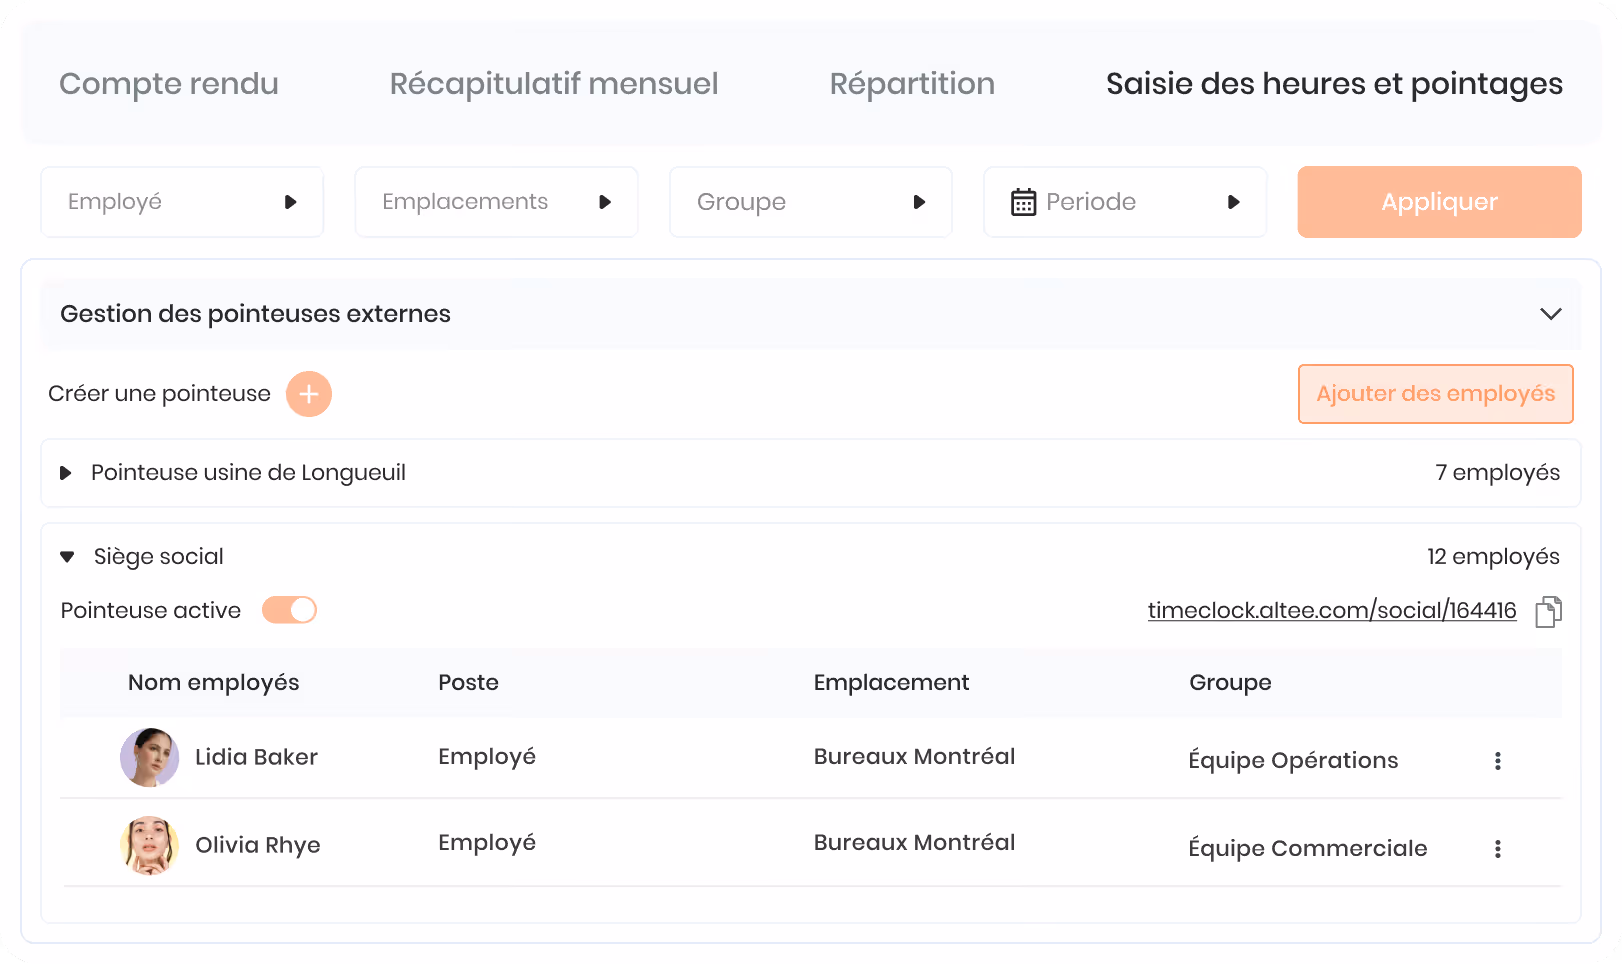Select the name Lidia Baker
Image resolution: width=1622 pixels, height=964 pixels.
click(x=256, y=757)
